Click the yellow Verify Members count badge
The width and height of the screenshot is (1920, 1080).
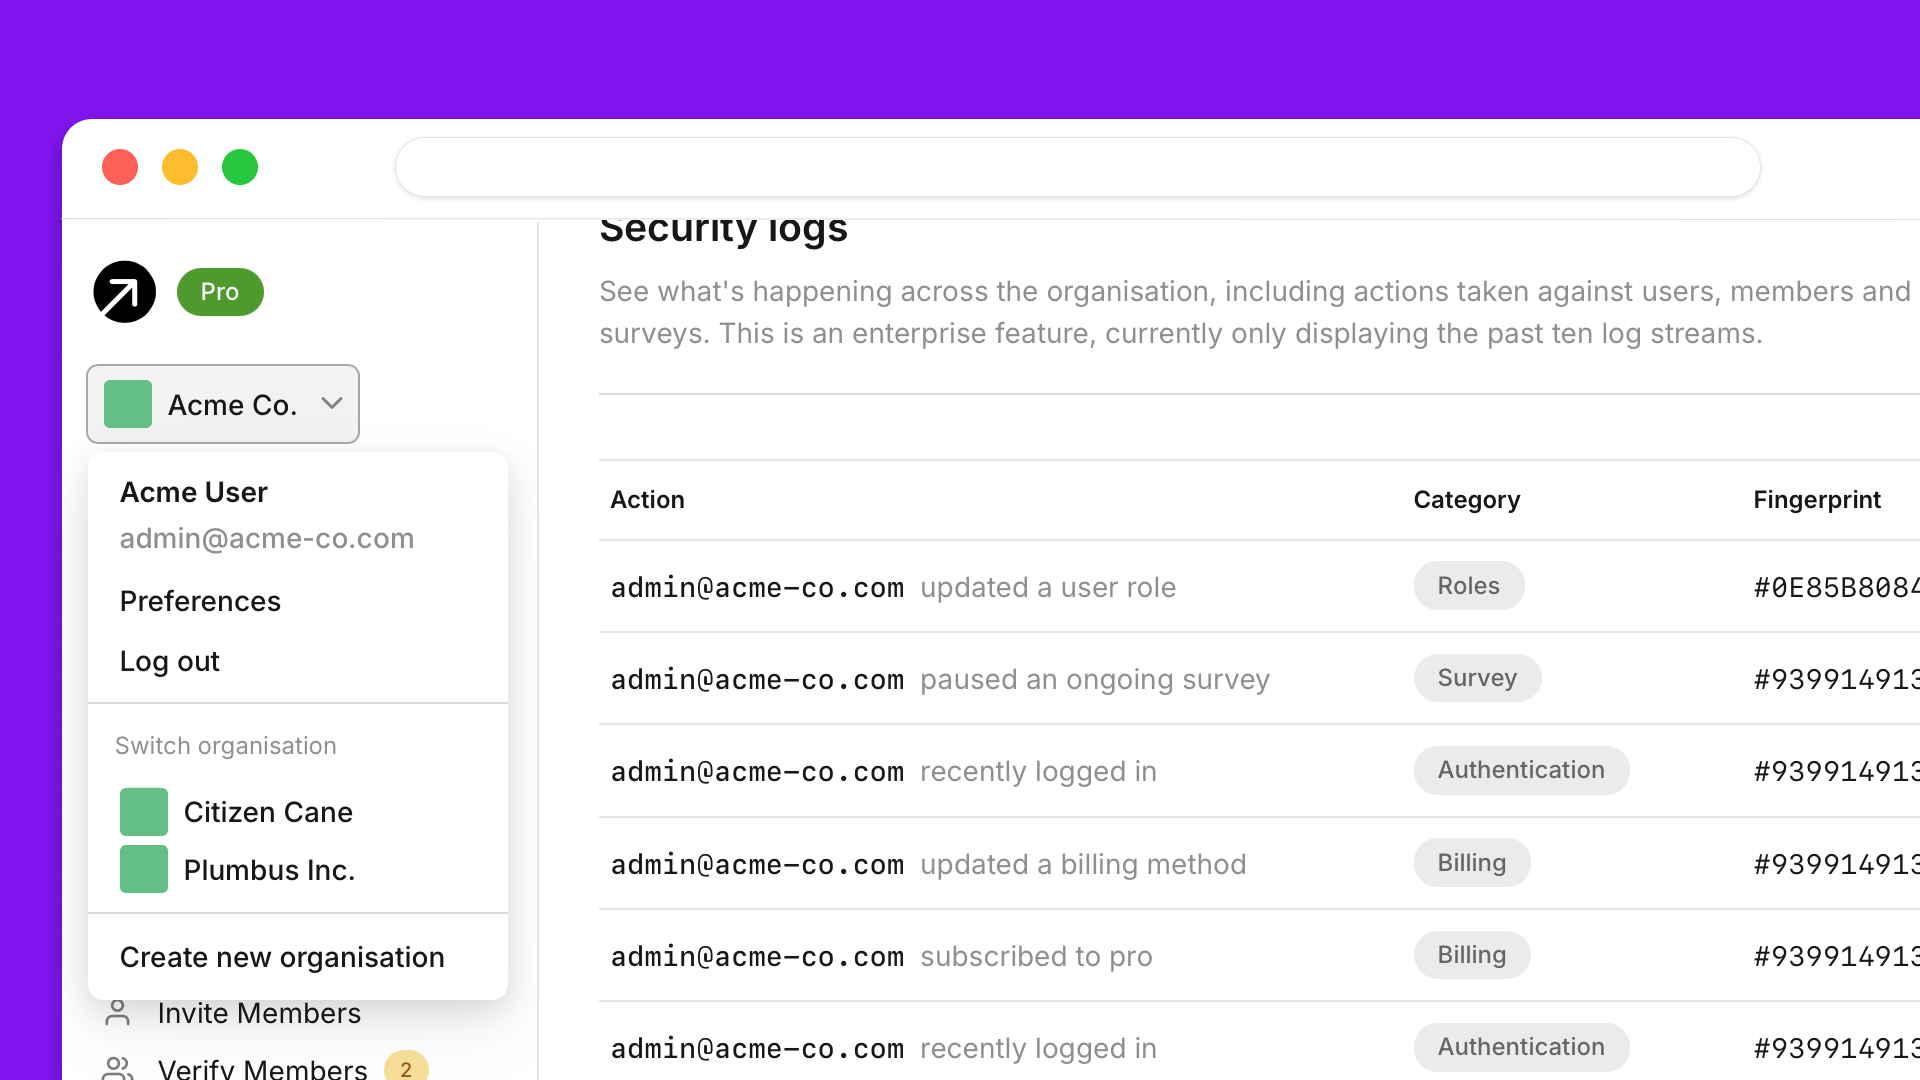(x=406, y=1067)
